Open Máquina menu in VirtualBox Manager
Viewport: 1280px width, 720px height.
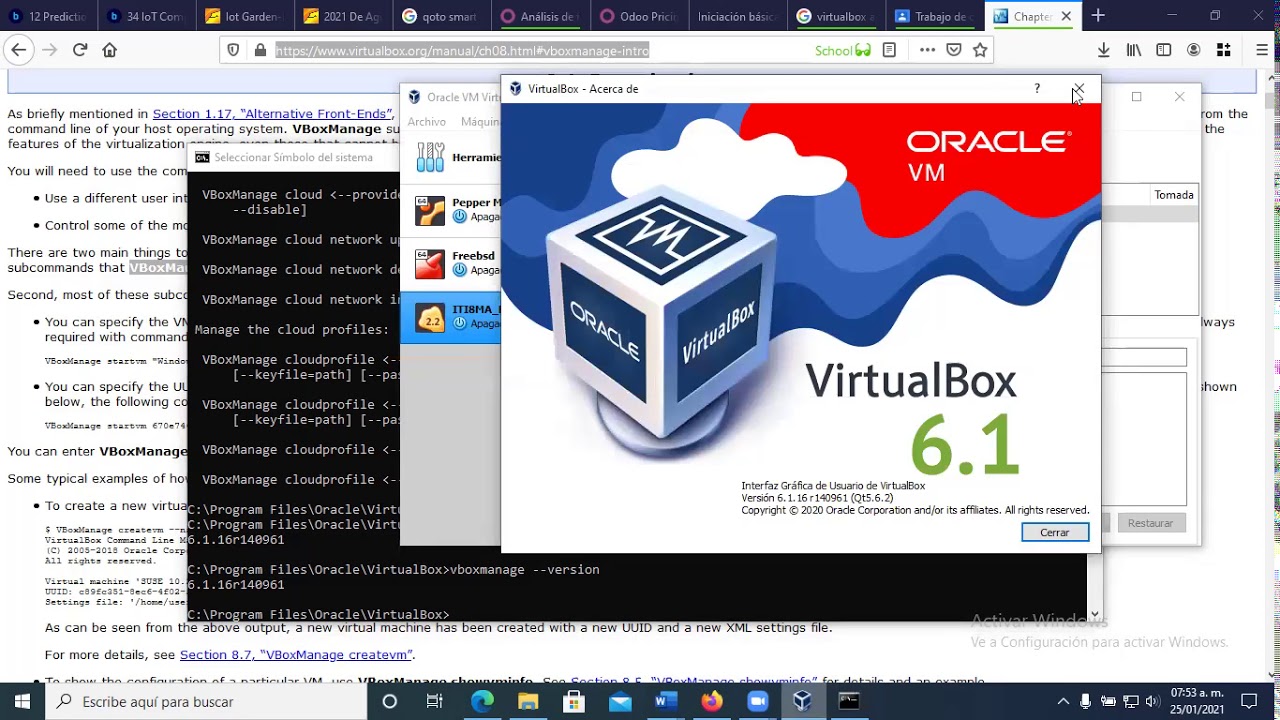pos(480,122)
